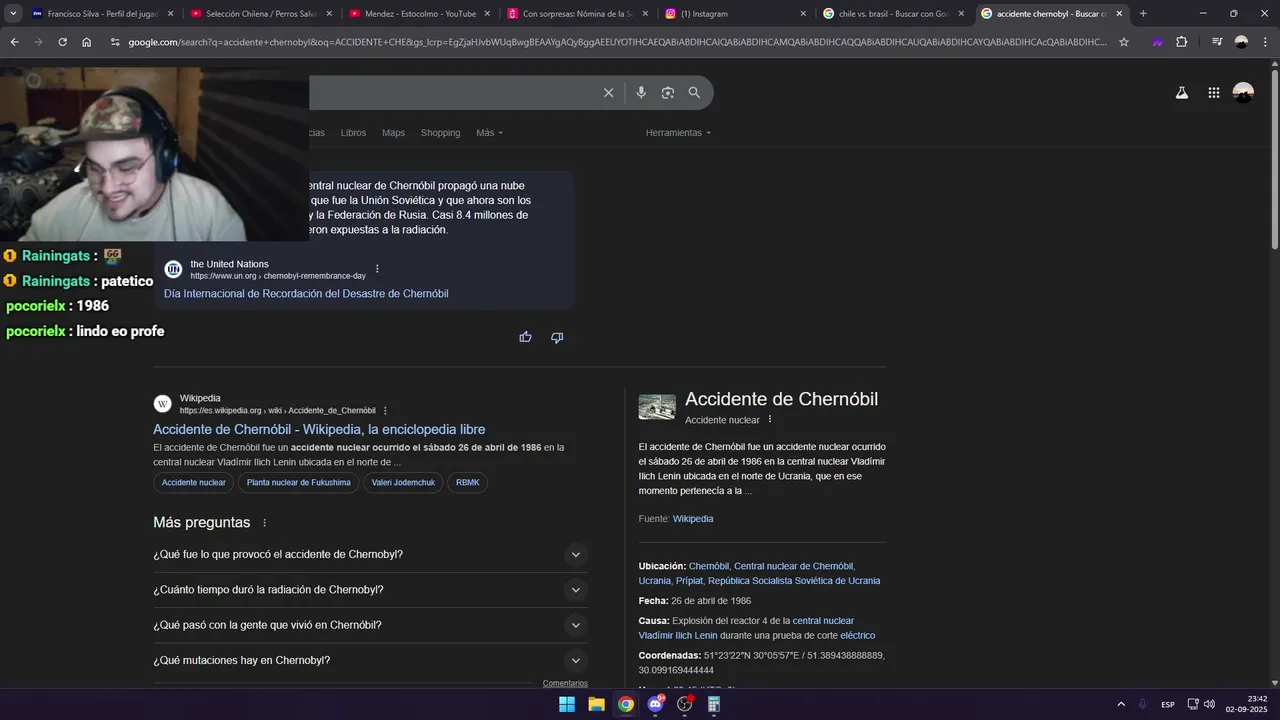Click the Valeri Jodemchuk chip
This screenshot has width=1280, height=720.
coord(403,483)
